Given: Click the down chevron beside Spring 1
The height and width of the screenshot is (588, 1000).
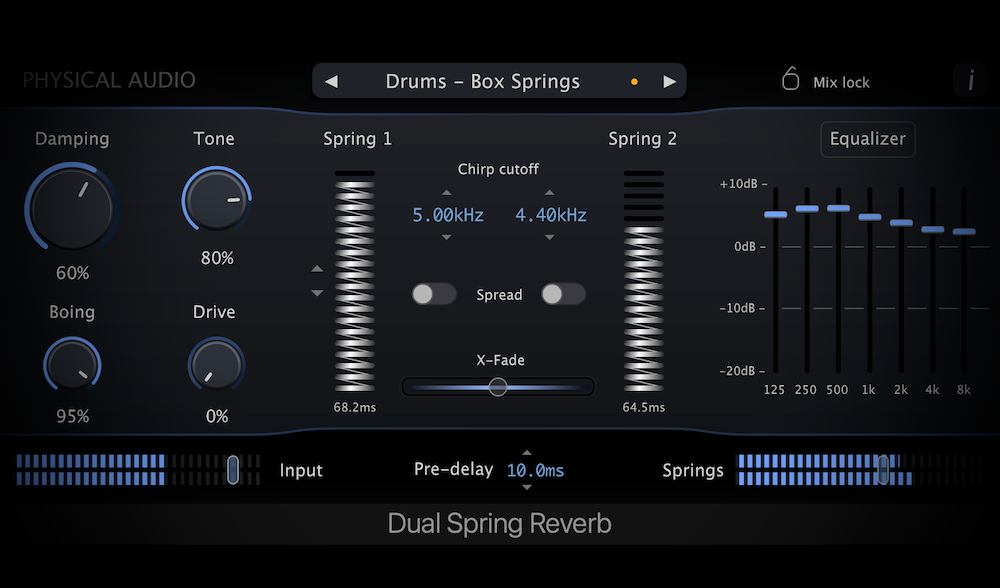Looking at the screenshot, I should click(317, 293).
